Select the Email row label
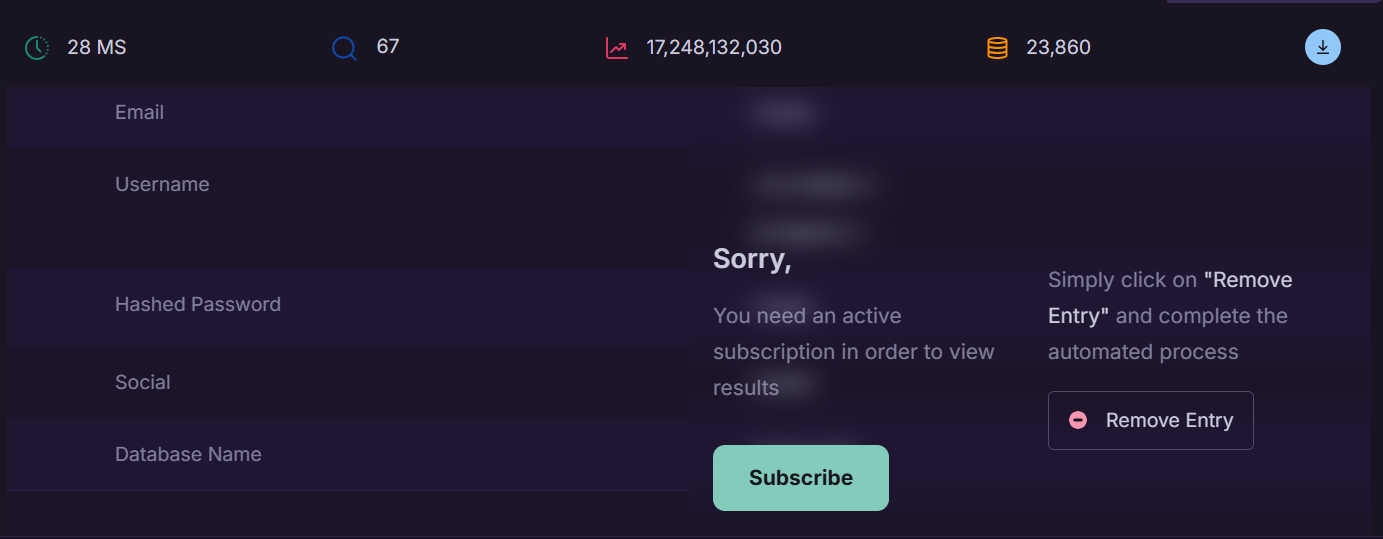Viewport: 1383px width, 539px height. tap(139, 113)
